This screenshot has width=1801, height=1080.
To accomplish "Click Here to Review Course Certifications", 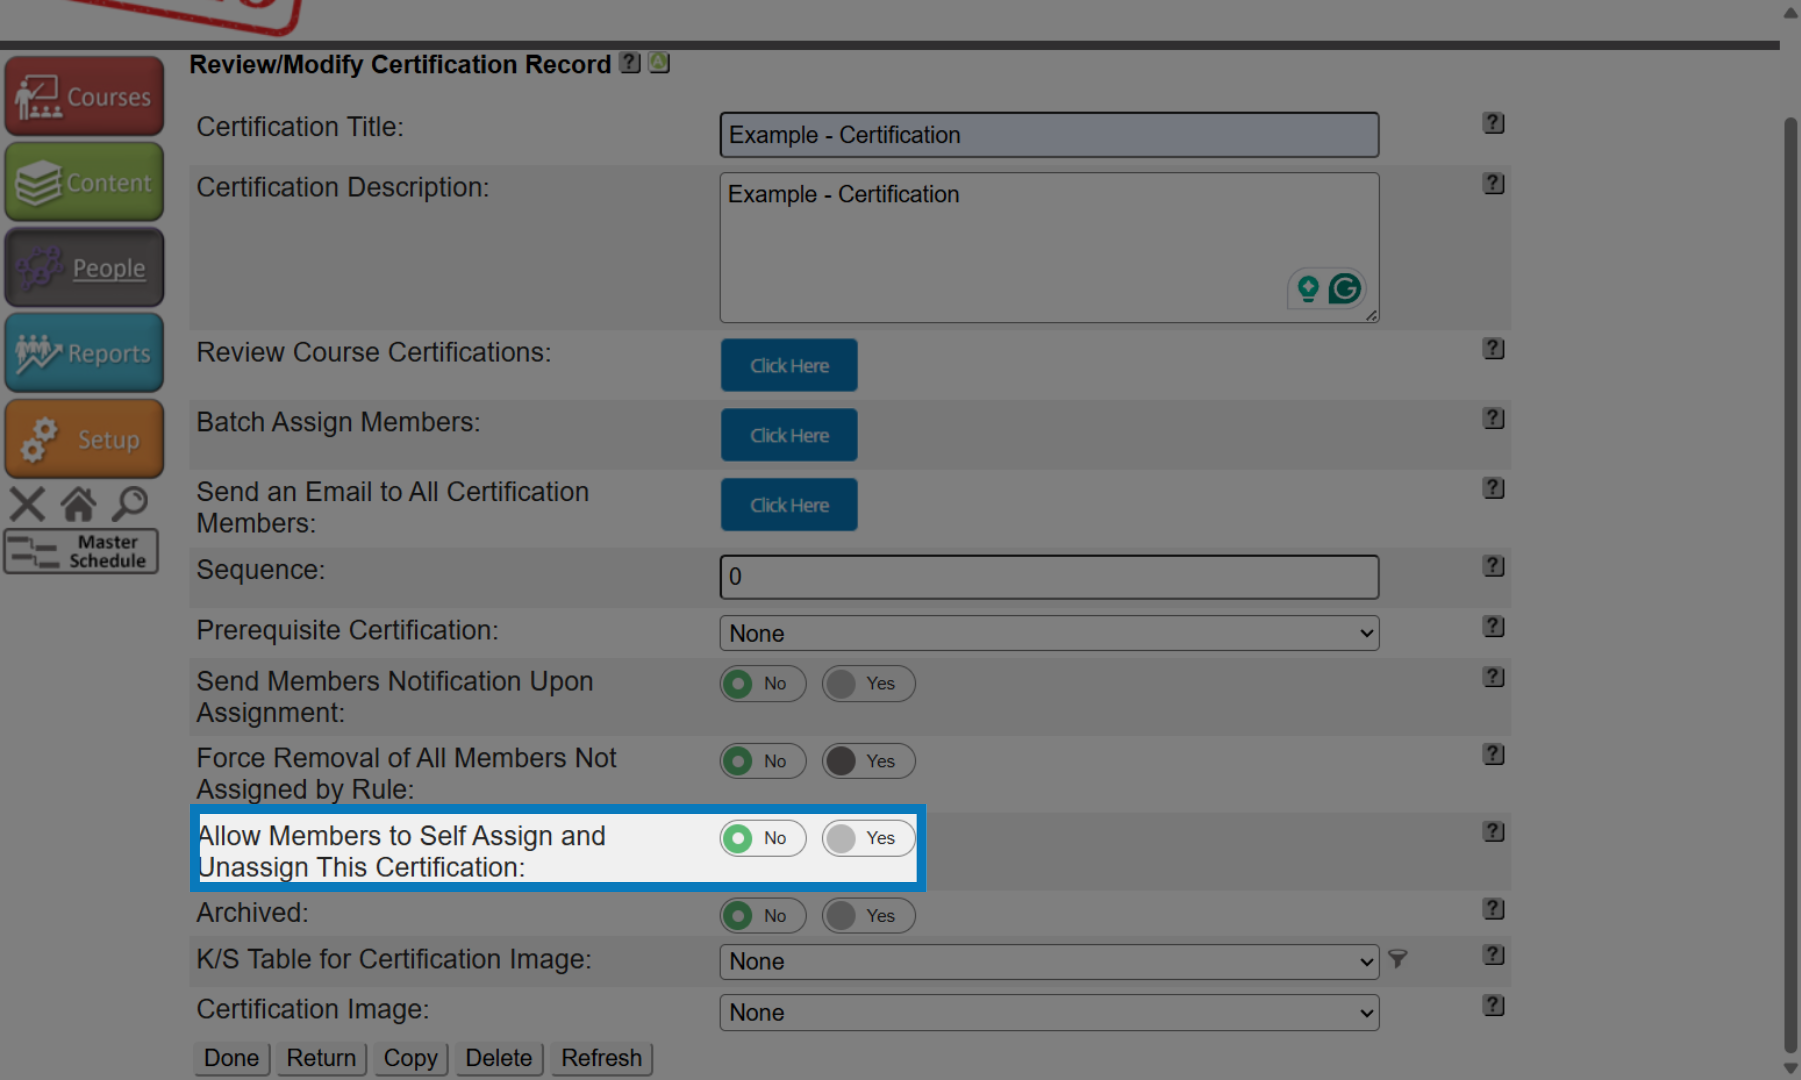I will [789, 365].
